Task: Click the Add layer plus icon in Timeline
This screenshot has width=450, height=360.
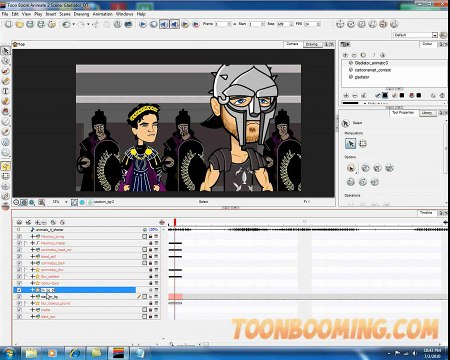Action: tap(38, 222)
